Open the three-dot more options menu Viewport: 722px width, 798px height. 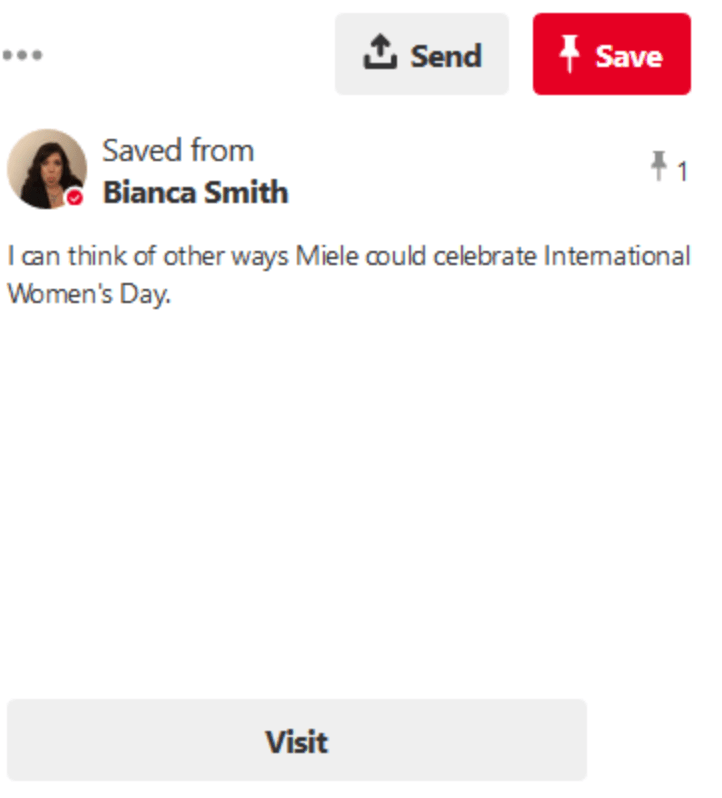[22, 55]
